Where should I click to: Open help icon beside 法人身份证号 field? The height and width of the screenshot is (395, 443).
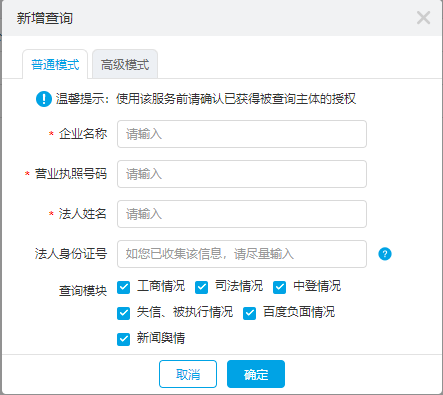click(x=385, y=254)
